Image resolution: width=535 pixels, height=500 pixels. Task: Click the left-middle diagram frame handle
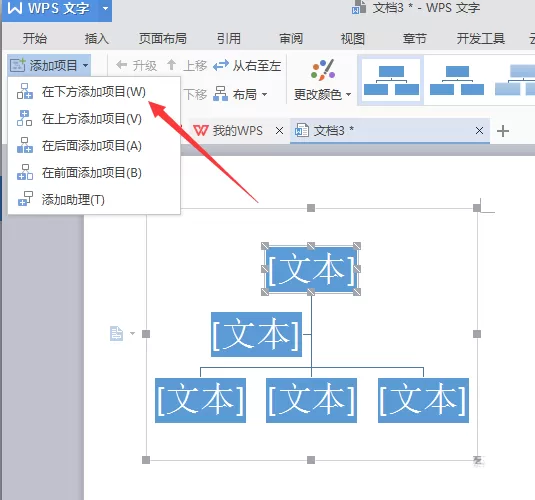pyautogui.click(x=146, y=334)
